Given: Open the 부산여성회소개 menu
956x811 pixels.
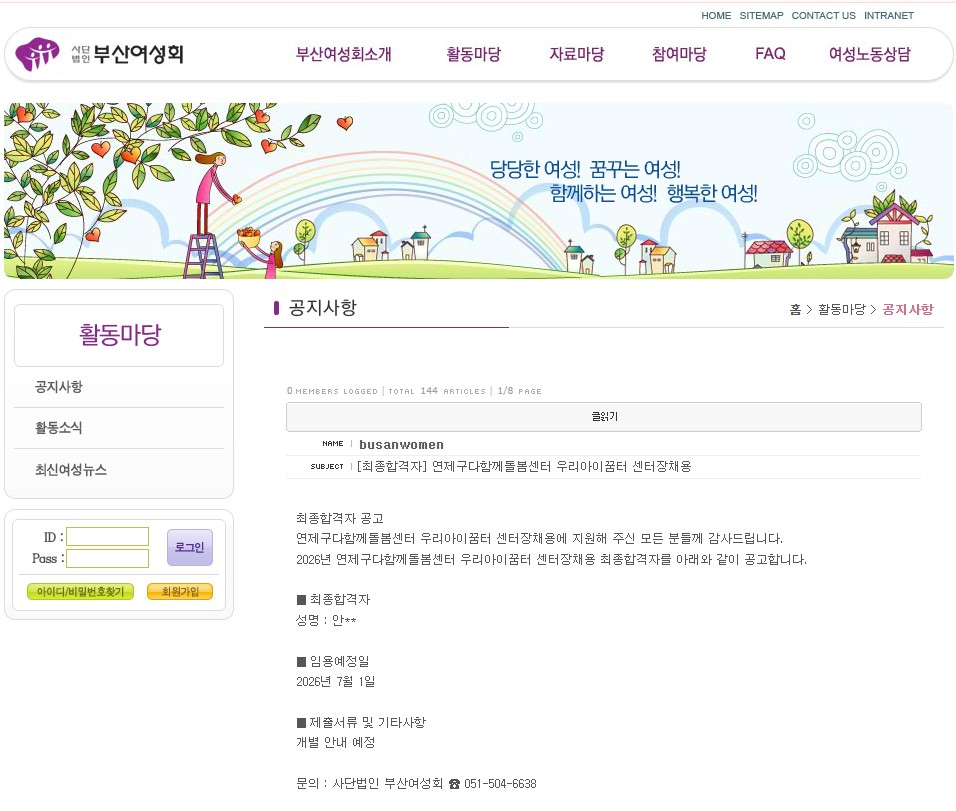Looking at the screenshot, I should [343, 54].
